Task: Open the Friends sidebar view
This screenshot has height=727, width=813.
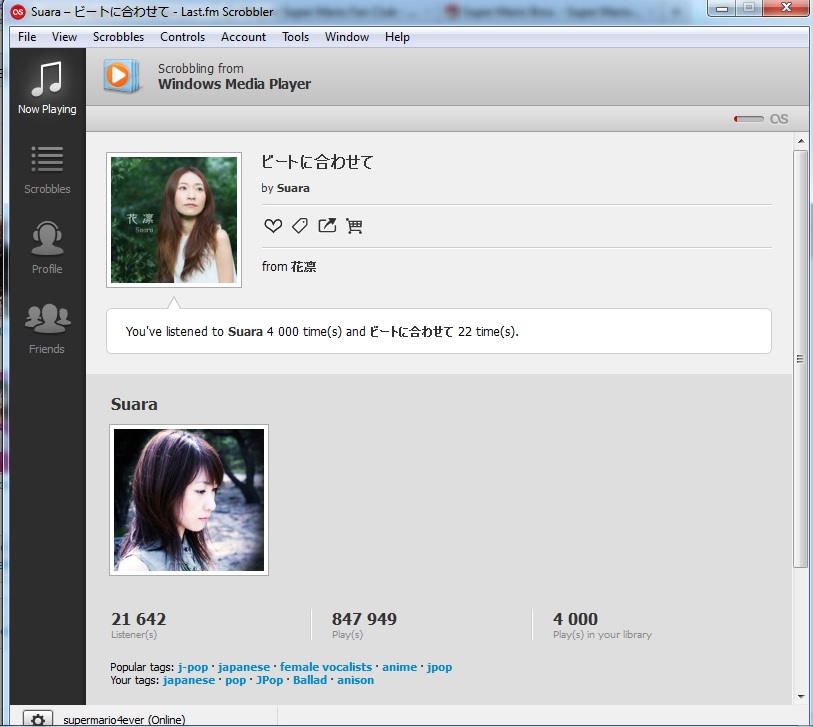Action: click(46, 329)
